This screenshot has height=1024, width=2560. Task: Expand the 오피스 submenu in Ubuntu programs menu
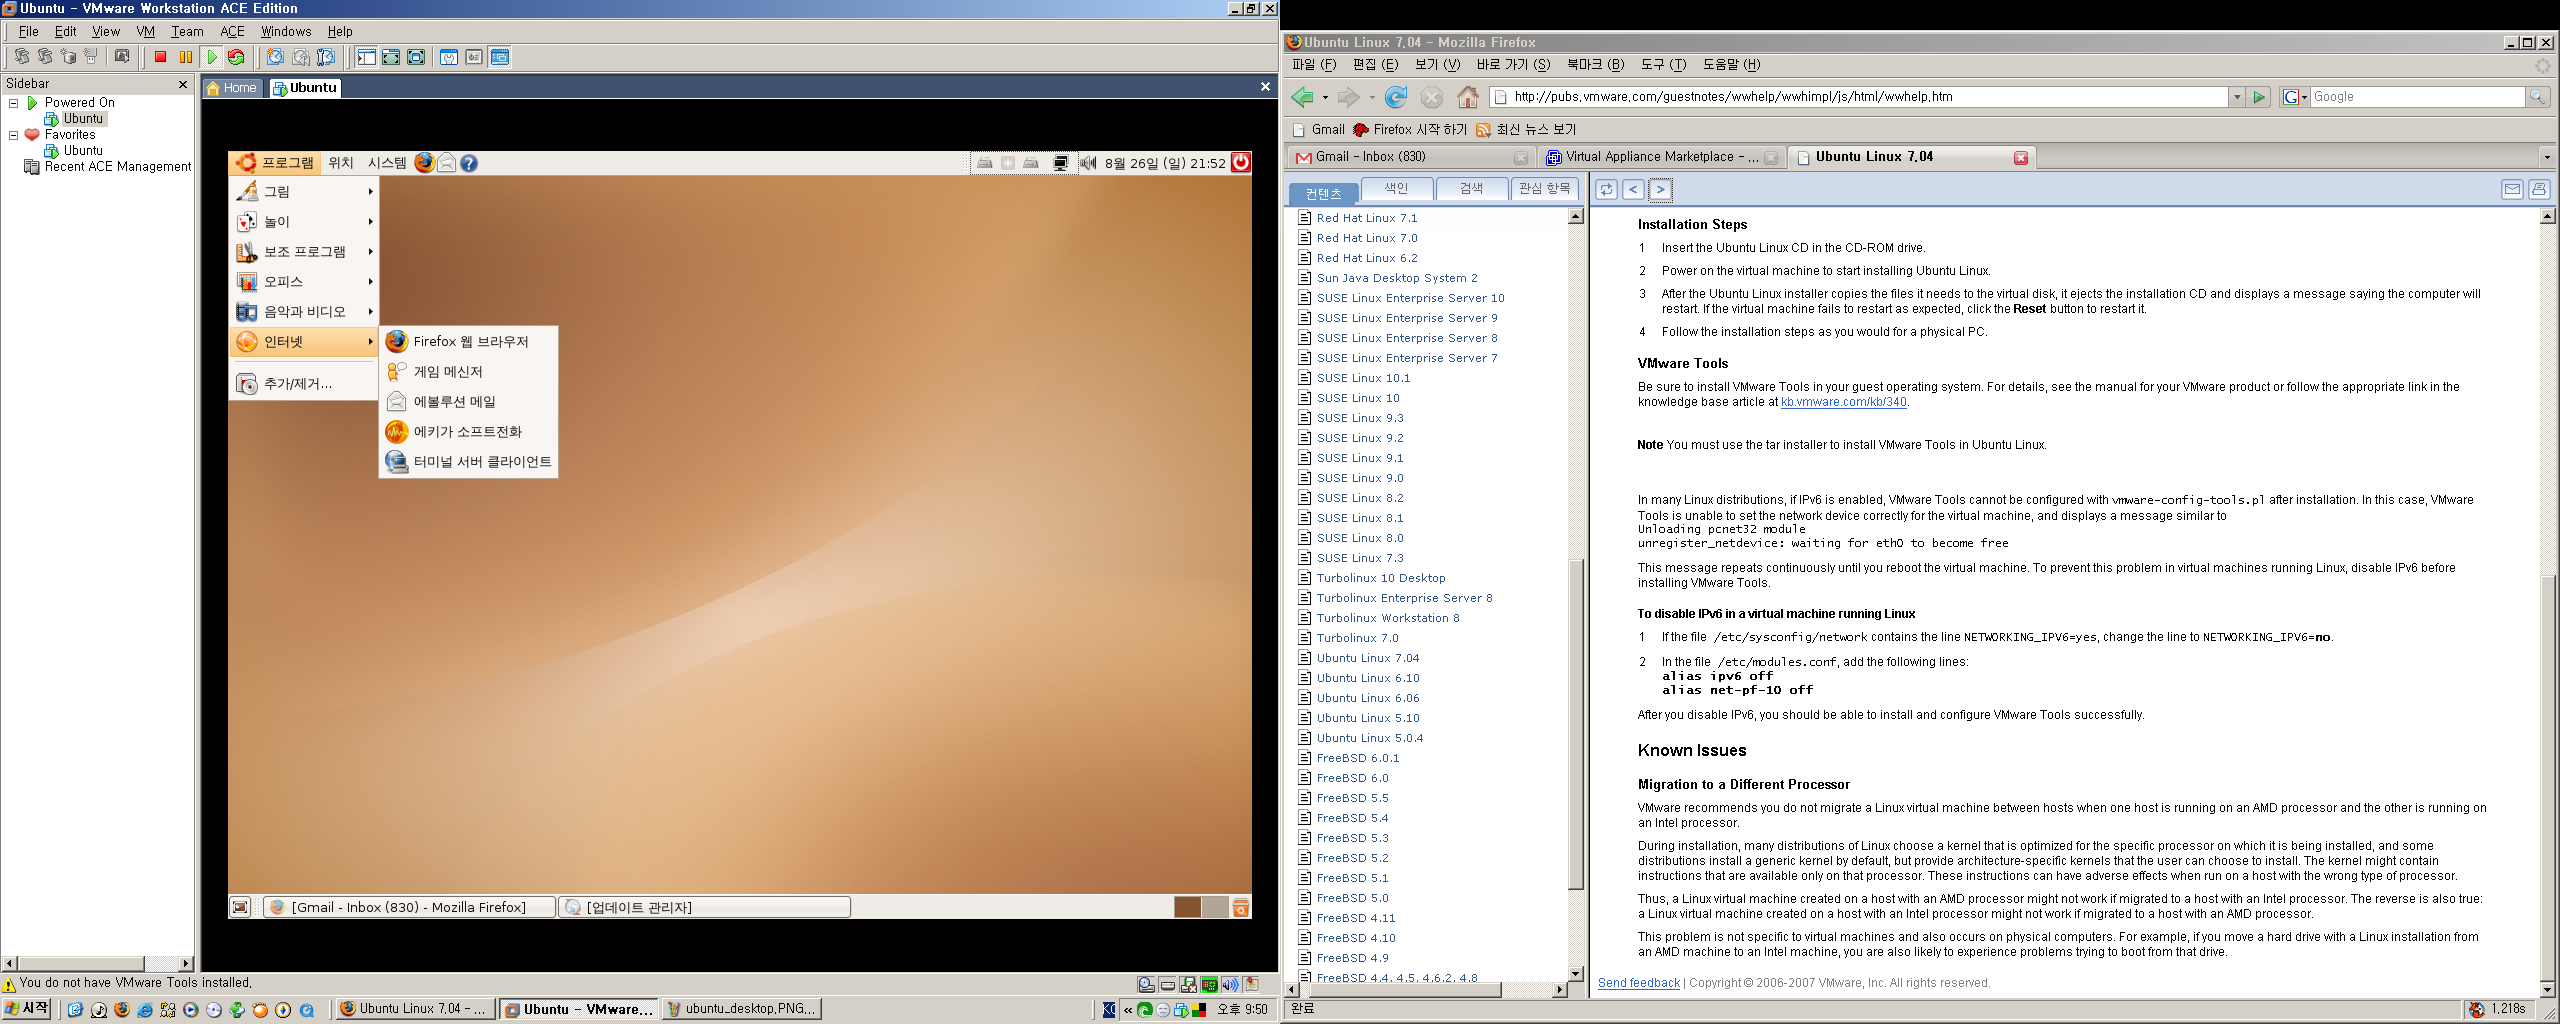304,281
